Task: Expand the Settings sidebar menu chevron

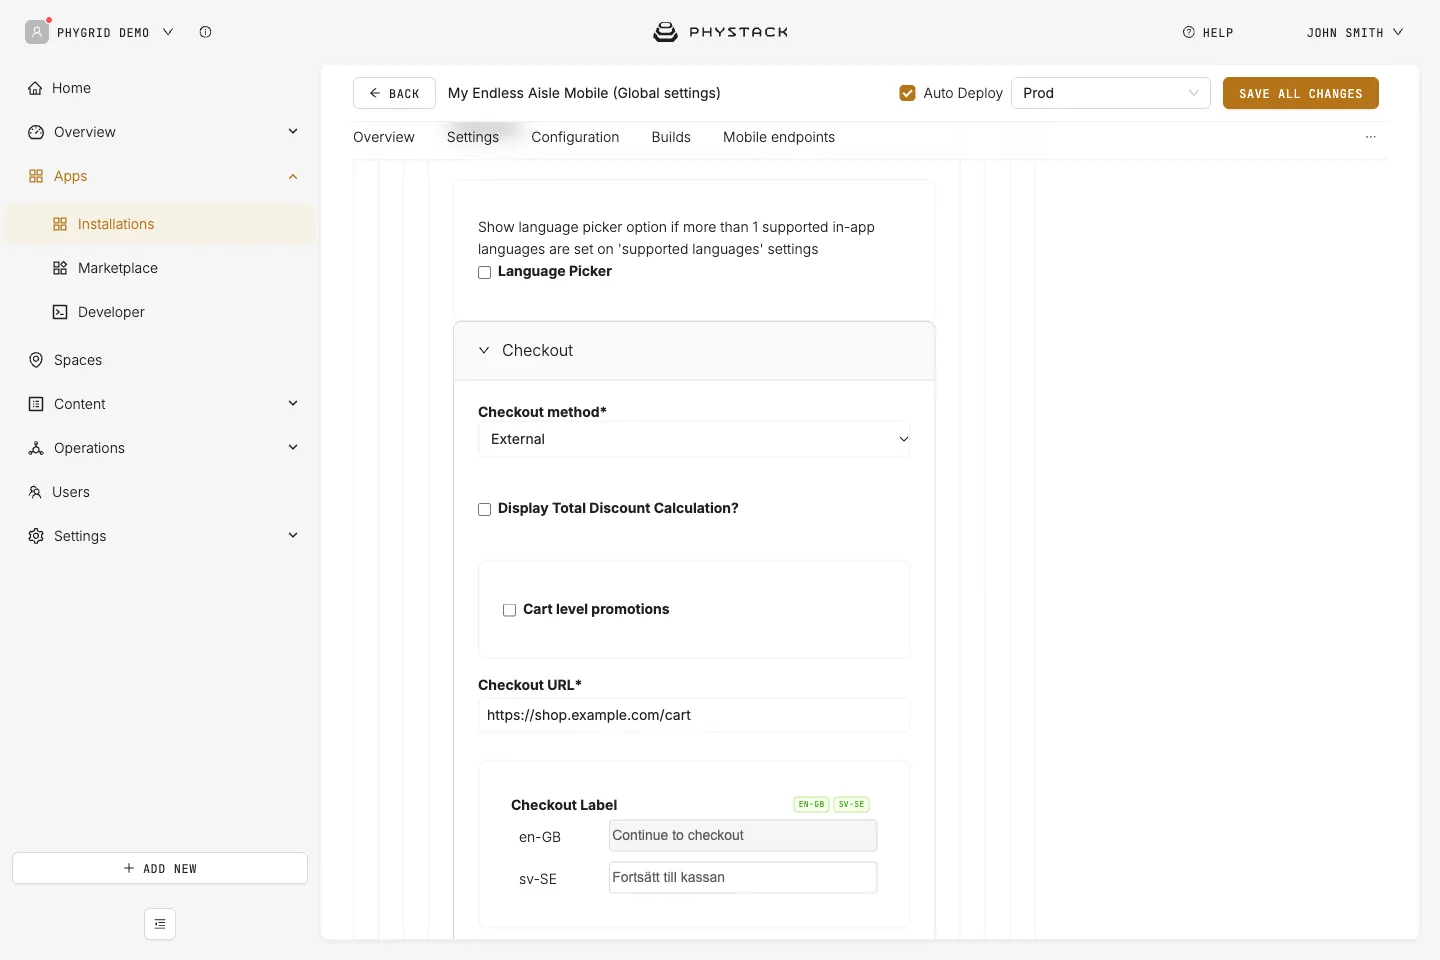Action: (293, 536)
